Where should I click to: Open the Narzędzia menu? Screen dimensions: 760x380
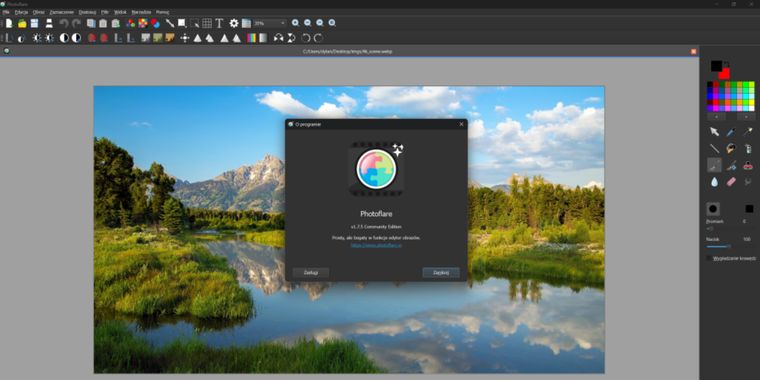click(x=142, y=12)
